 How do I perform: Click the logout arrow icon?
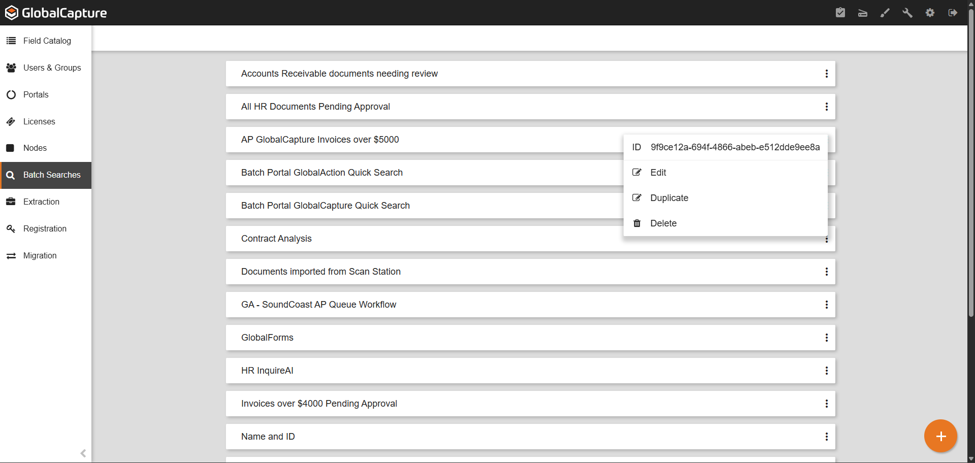click(952, 12)
